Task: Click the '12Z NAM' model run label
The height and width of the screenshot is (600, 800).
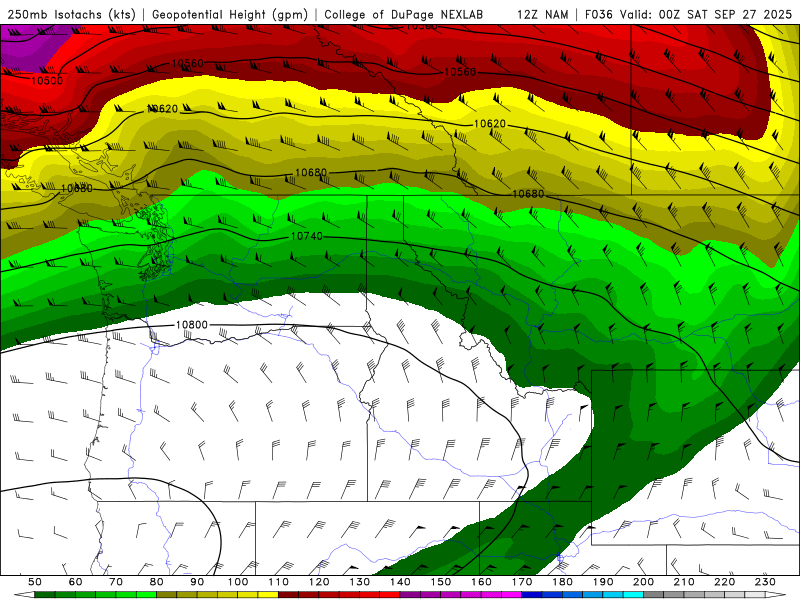Action: 543,14
